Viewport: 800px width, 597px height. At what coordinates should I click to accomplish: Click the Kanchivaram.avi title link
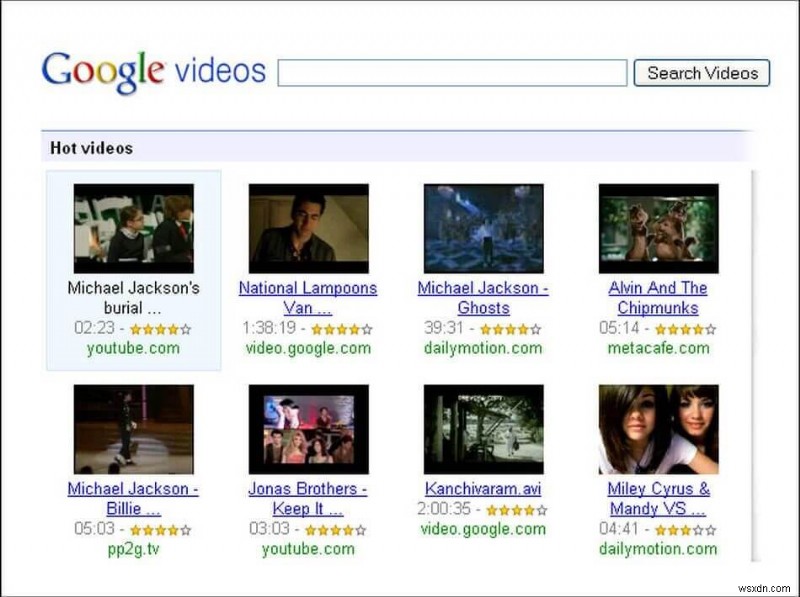[x=483, y=489]
